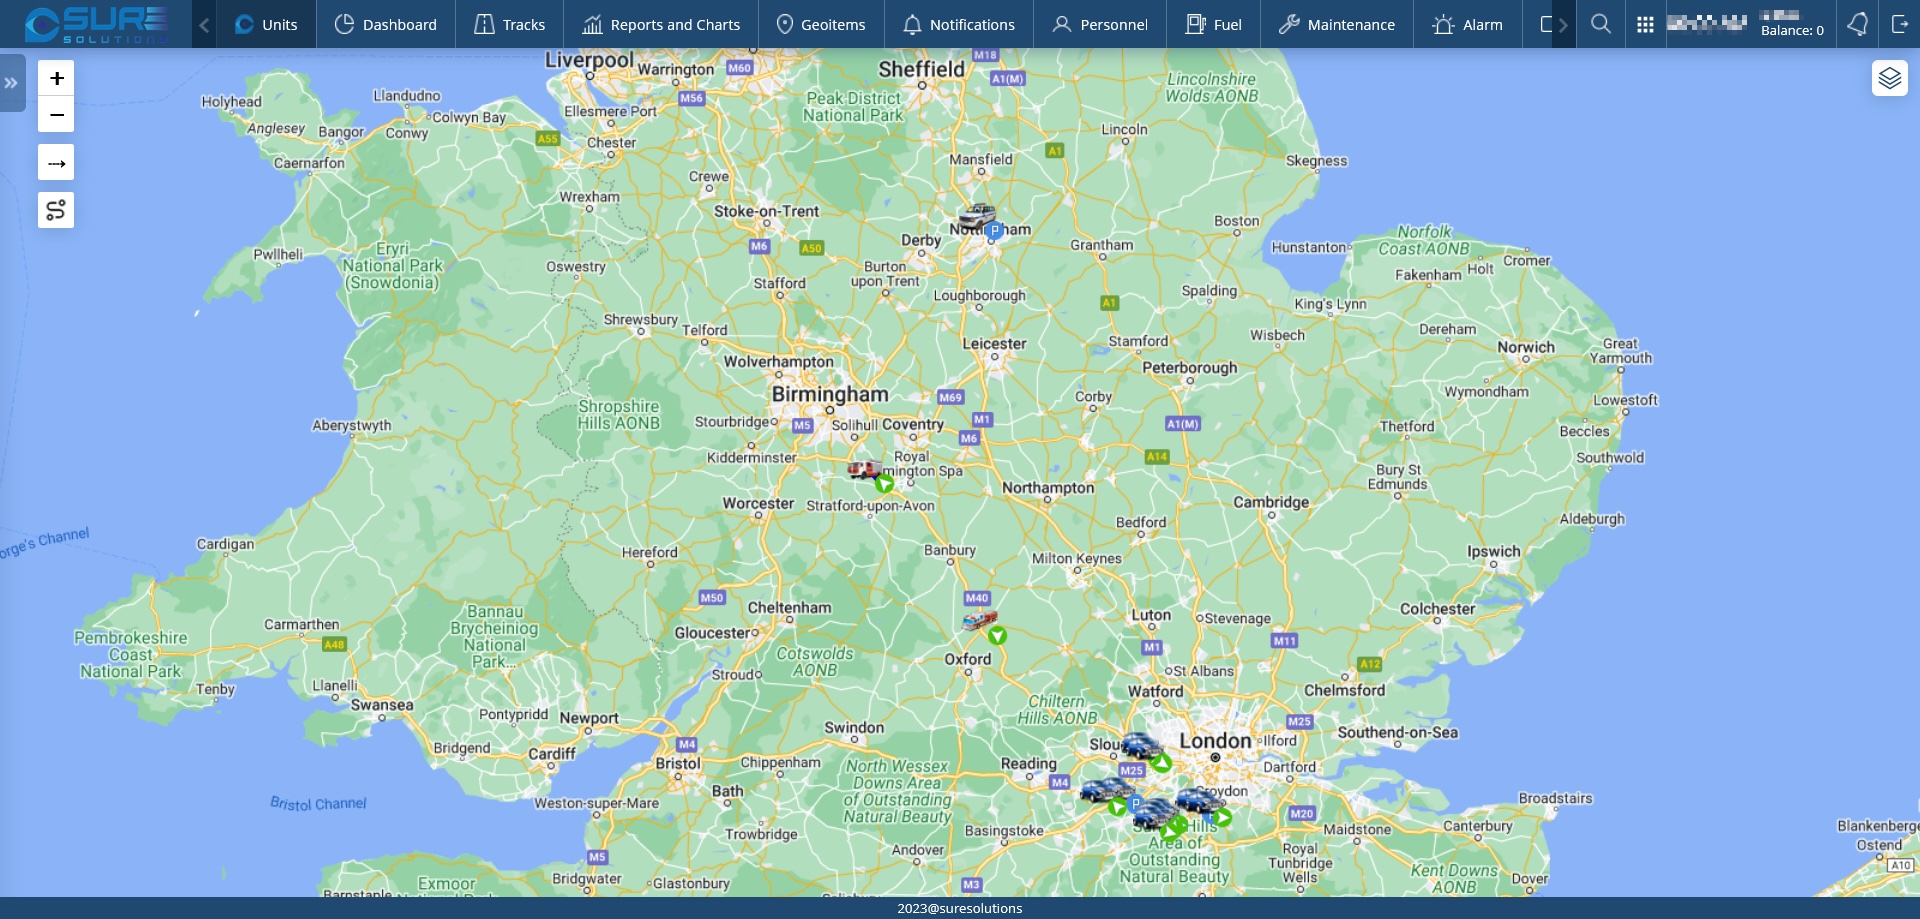Select the car marker by Croydon
Screen dimensions: 1920x919
coord(1196,801)
